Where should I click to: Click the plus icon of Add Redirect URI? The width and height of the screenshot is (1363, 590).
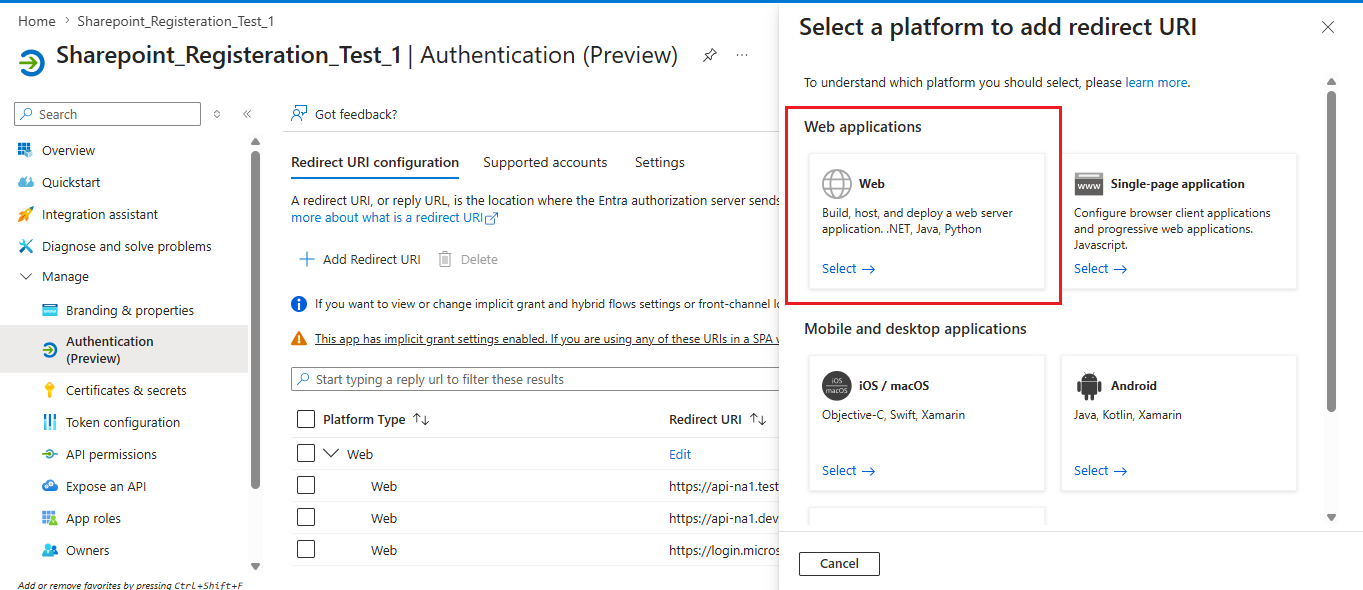coord(307,259)
